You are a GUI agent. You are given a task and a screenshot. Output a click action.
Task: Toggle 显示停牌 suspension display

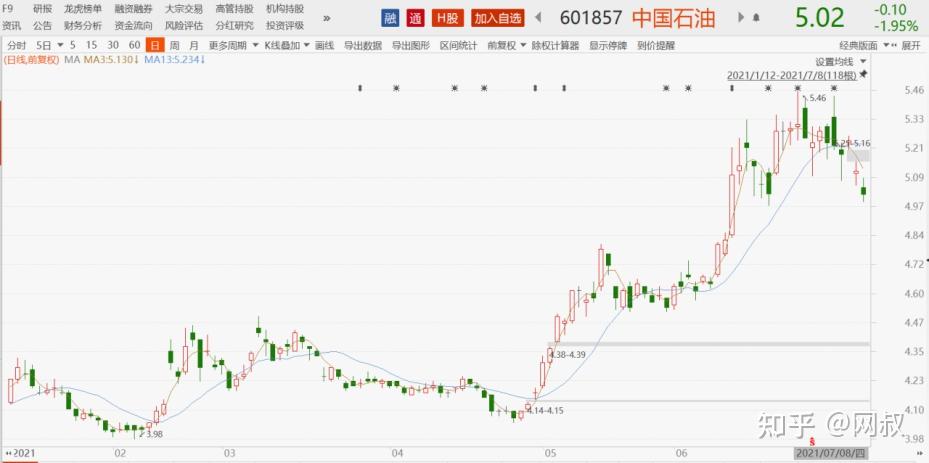pyautogui.click(x=607, y=45)
